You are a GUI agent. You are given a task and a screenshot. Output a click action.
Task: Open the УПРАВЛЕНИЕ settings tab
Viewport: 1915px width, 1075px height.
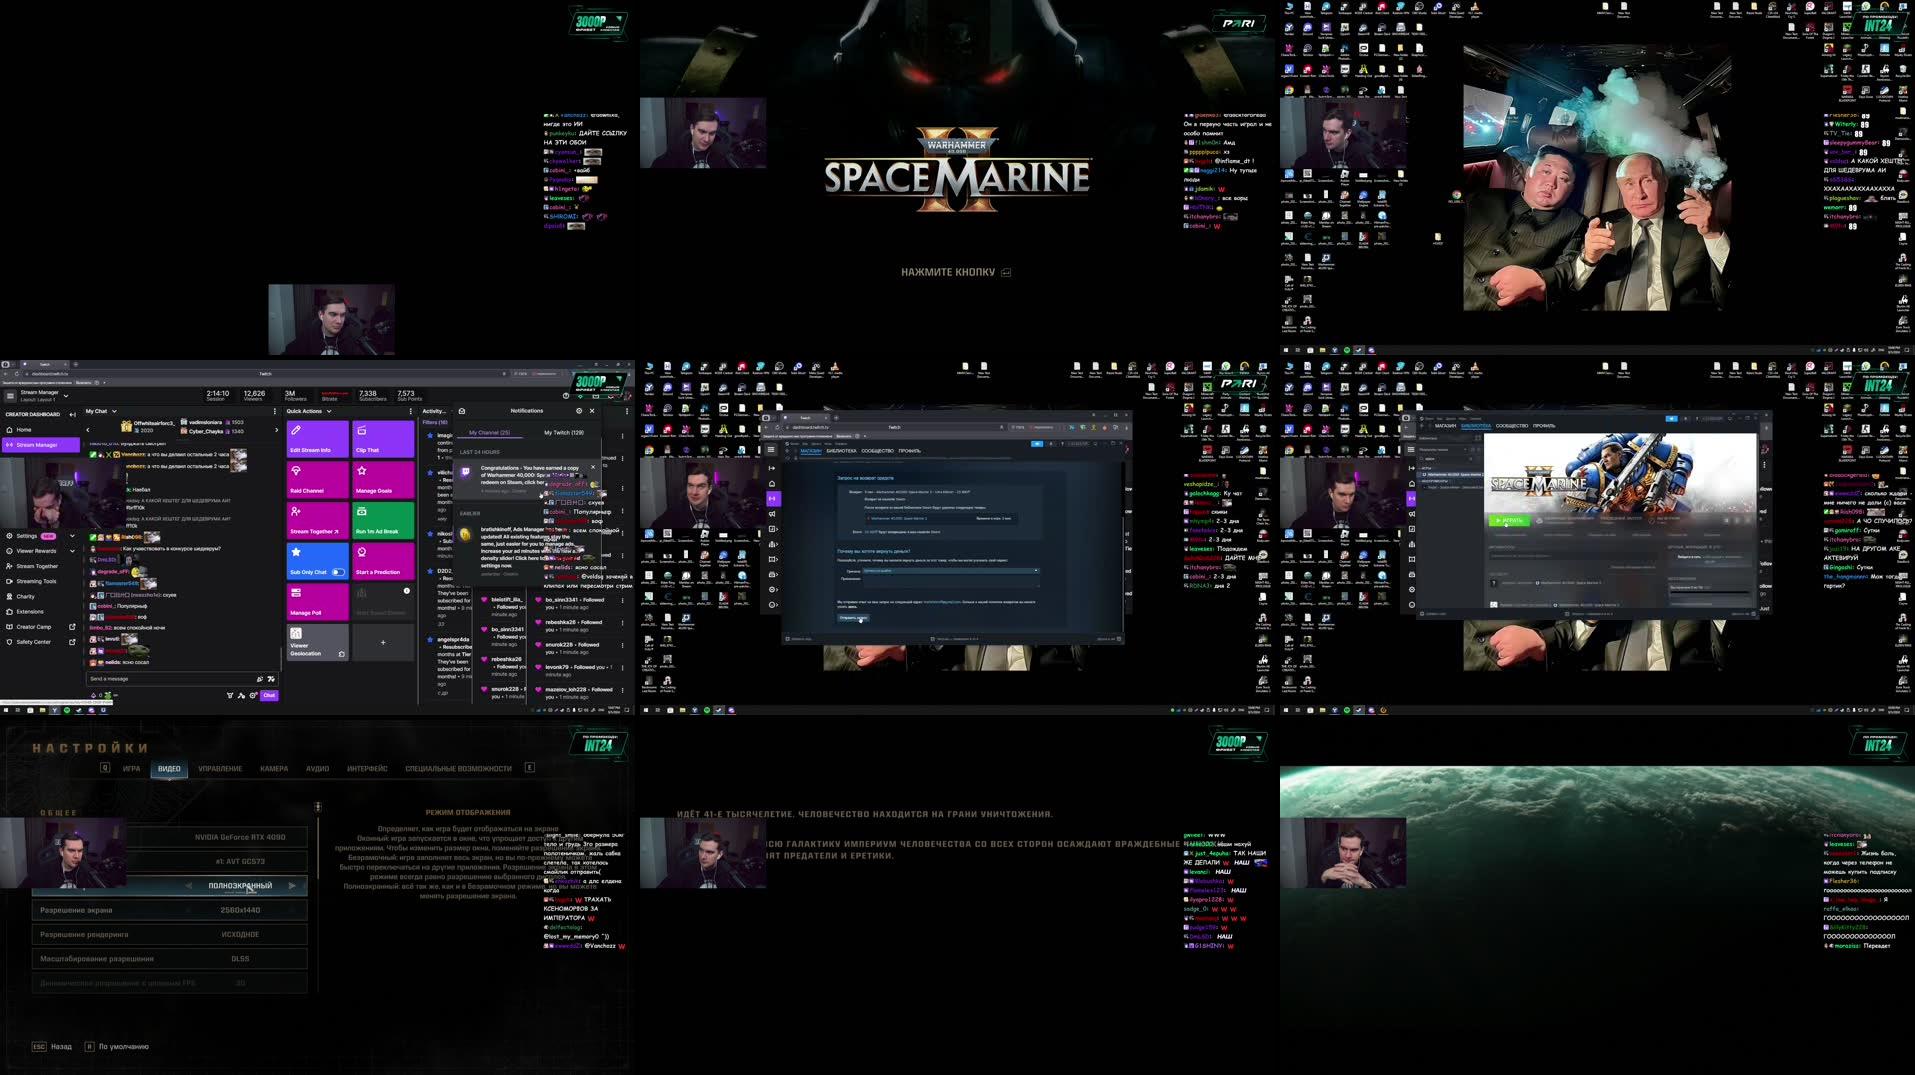(220, 769)
